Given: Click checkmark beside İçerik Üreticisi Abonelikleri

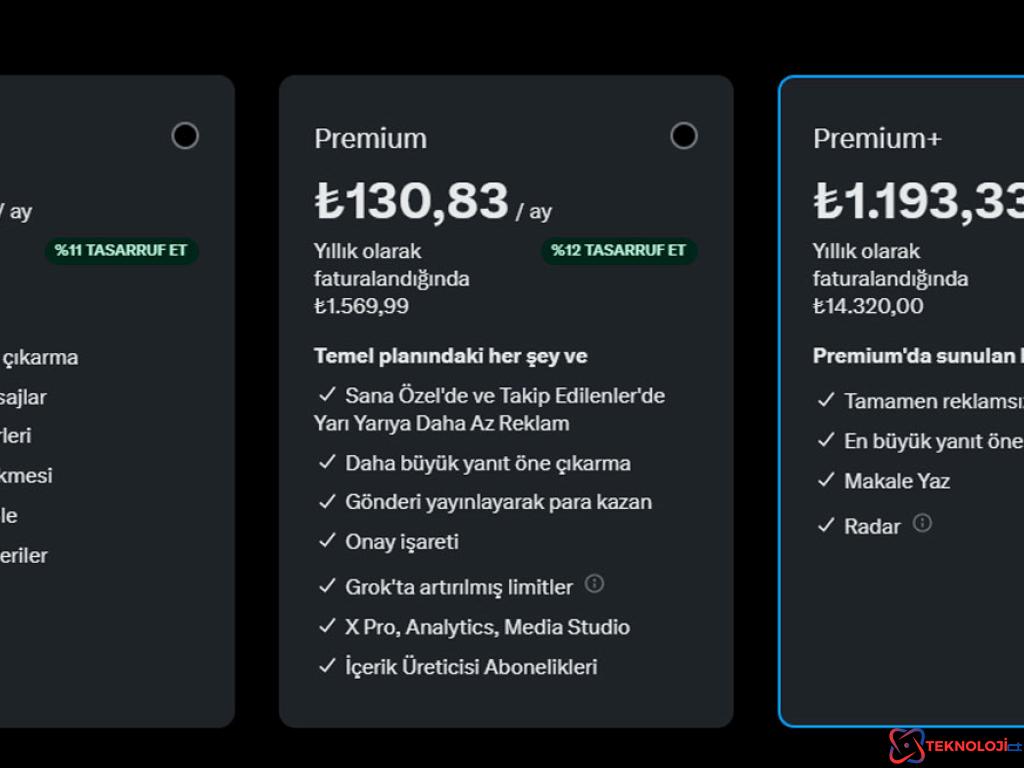Looking at the screenshot, I should coord(327,666).
